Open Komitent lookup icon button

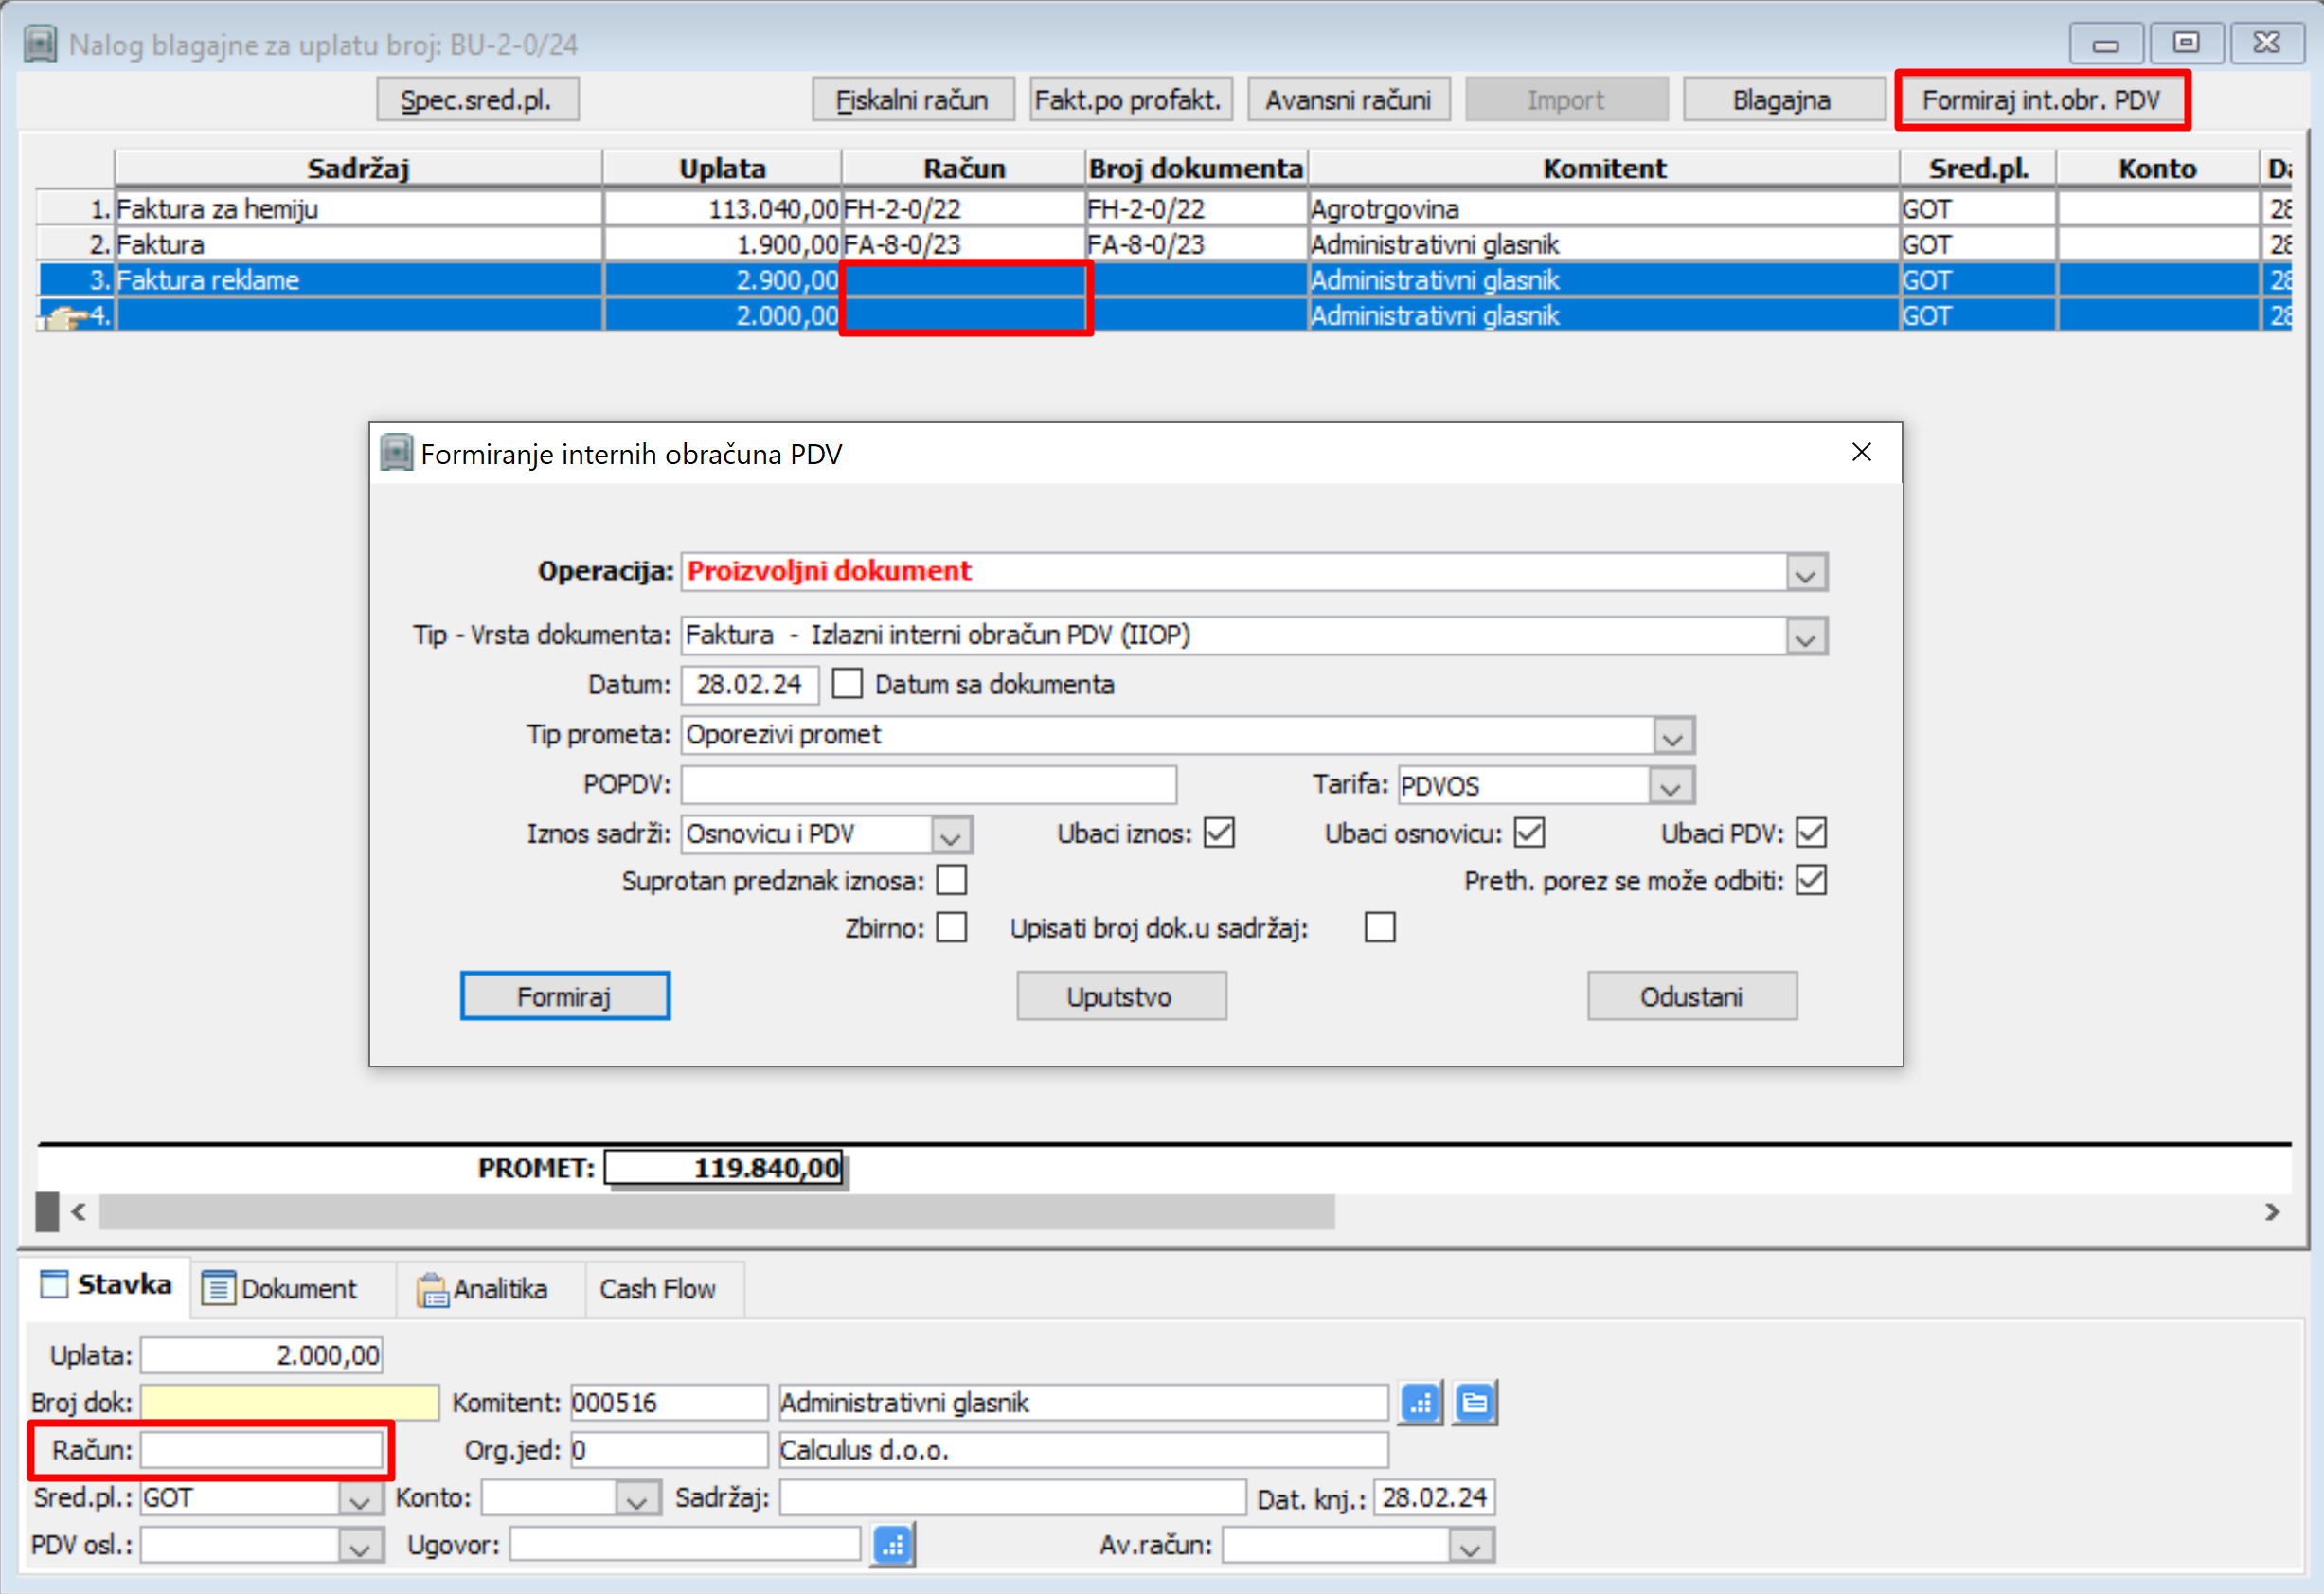(1421, 1403)
